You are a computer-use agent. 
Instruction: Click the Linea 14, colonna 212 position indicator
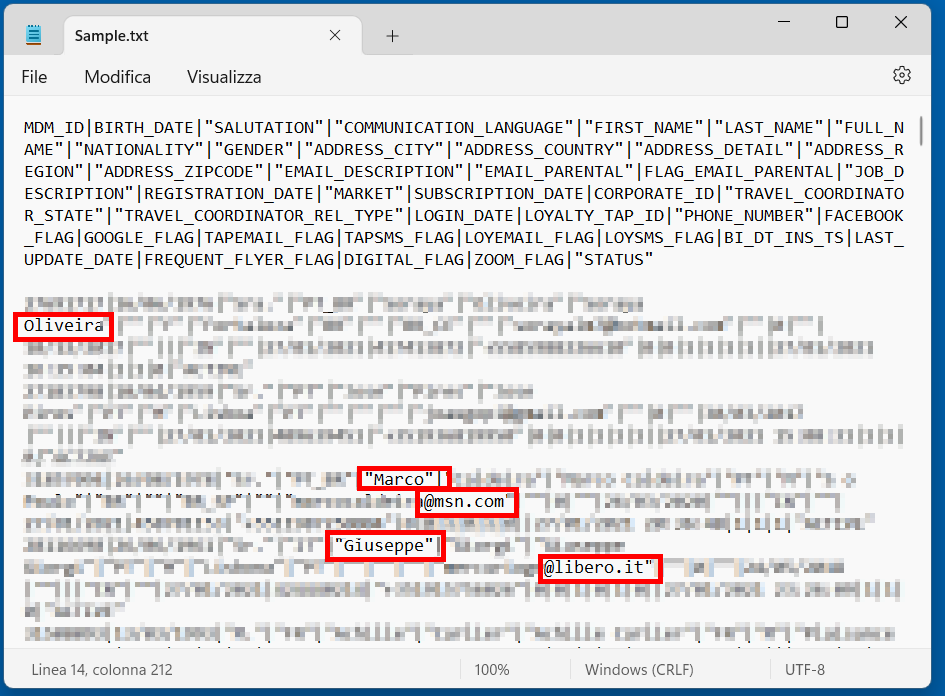[x=103, y=669]
